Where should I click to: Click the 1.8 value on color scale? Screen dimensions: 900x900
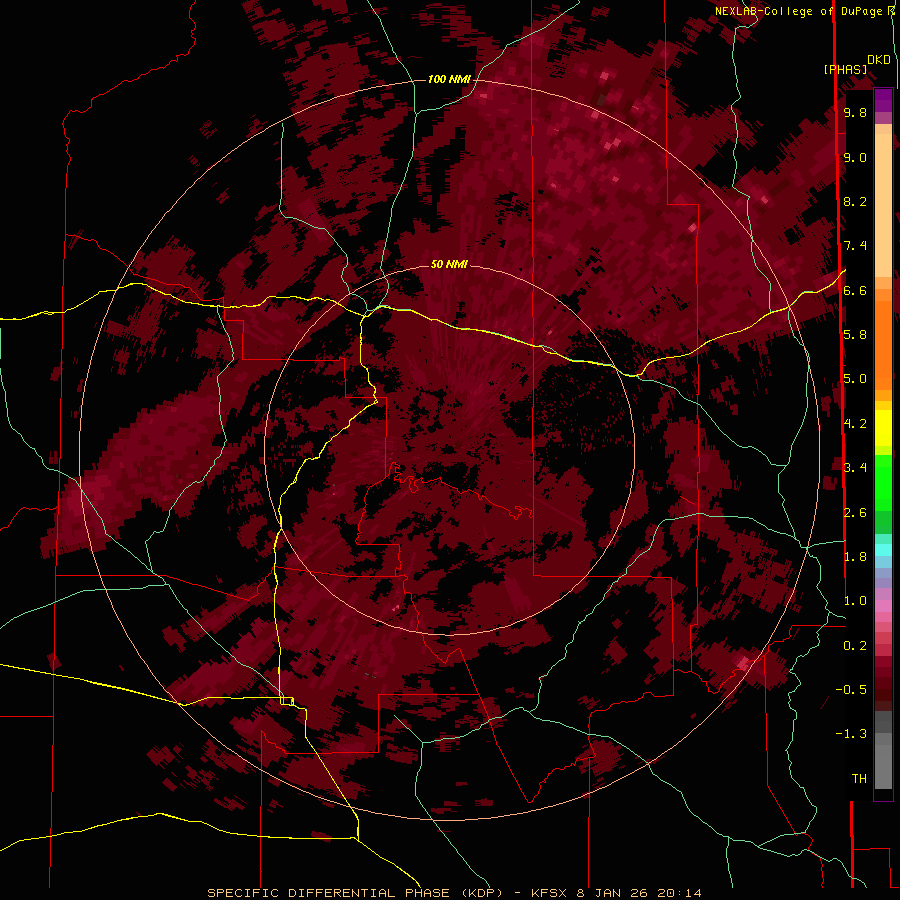click(x=855, y=557)
